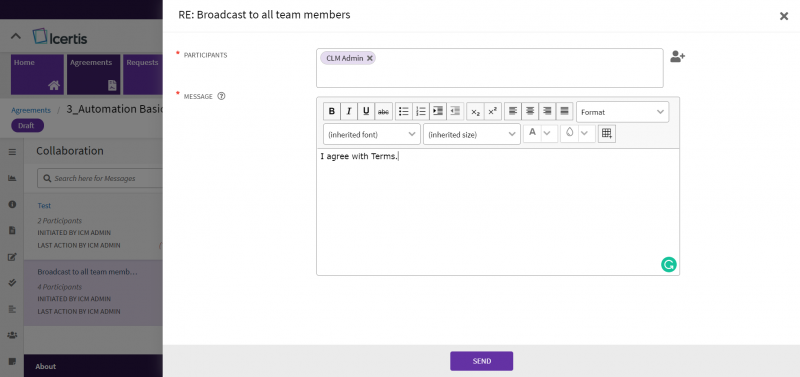Open the document sidebar icon
The image size is (800, 377).
[x=12, y=231]
